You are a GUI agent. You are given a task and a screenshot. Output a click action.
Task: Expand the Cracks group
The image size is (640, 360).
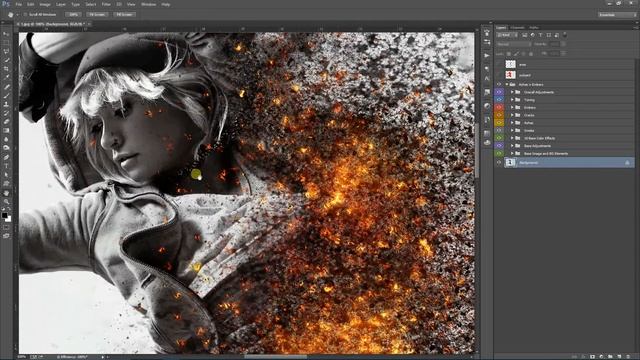(512, 115)
